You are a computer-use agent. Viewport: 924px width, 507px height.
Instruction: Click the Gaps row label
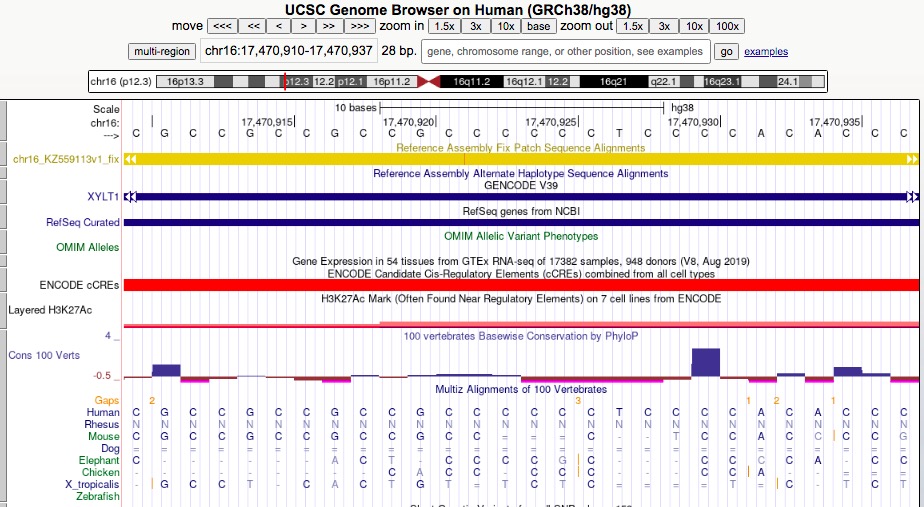click(x=107, y=400)
